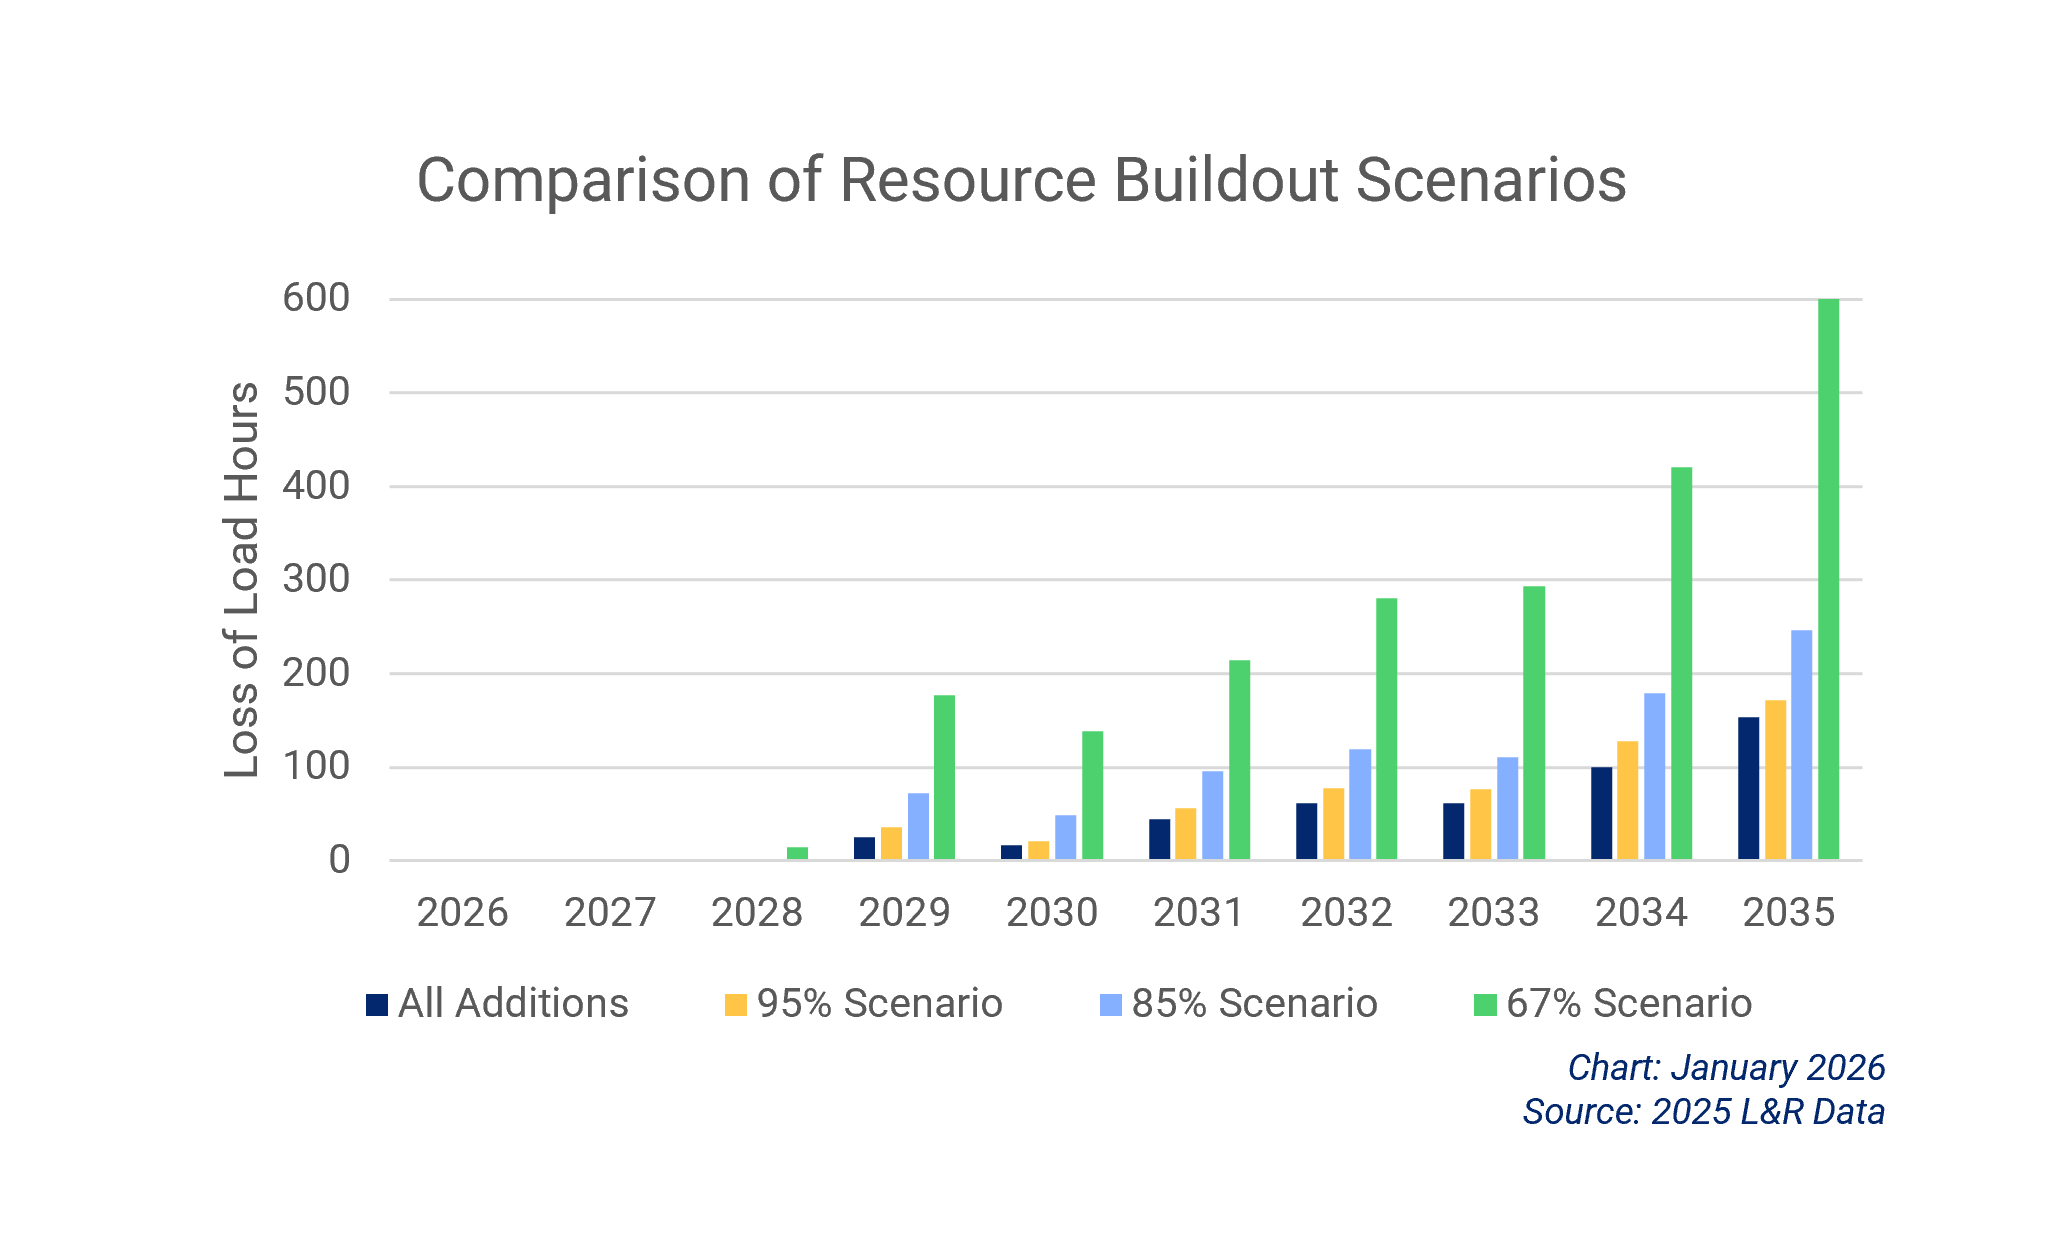Screen dimensions: 2045x1258
Task: Click the 600 y-axis value label
Action: tap(316, 298)
